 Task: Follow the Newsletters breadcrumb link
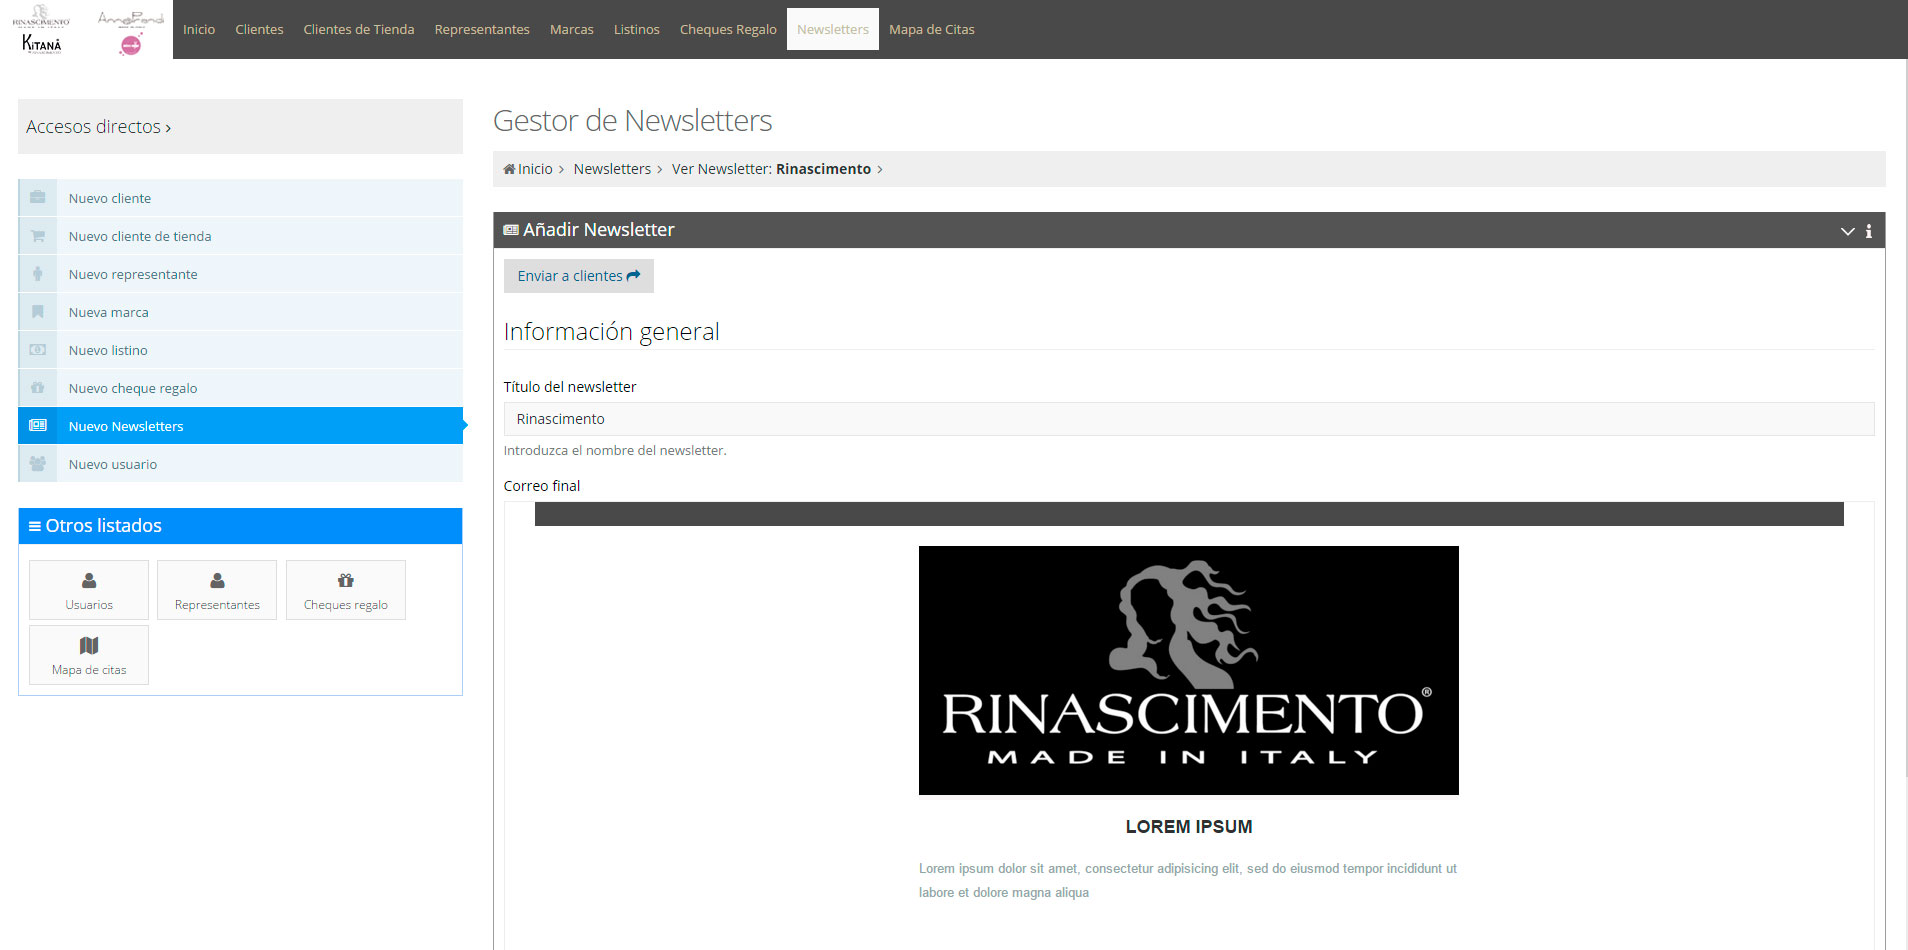click(x=611, y=169)
